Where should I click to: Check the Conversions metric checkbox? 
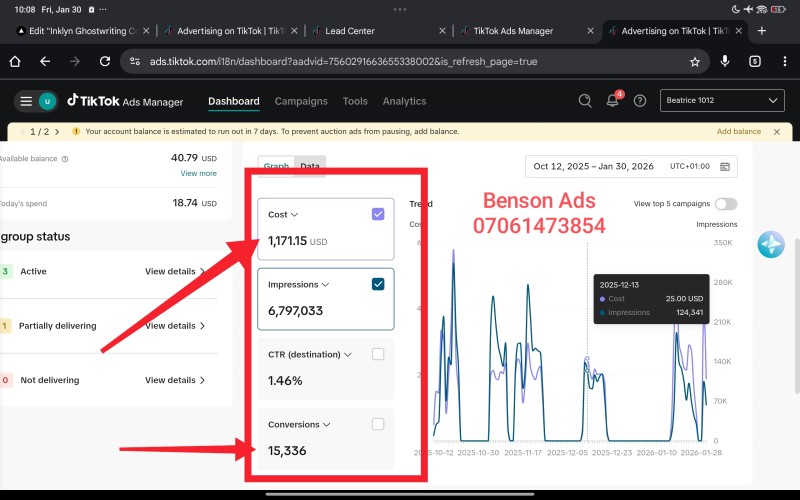click(x=378, y=424)
